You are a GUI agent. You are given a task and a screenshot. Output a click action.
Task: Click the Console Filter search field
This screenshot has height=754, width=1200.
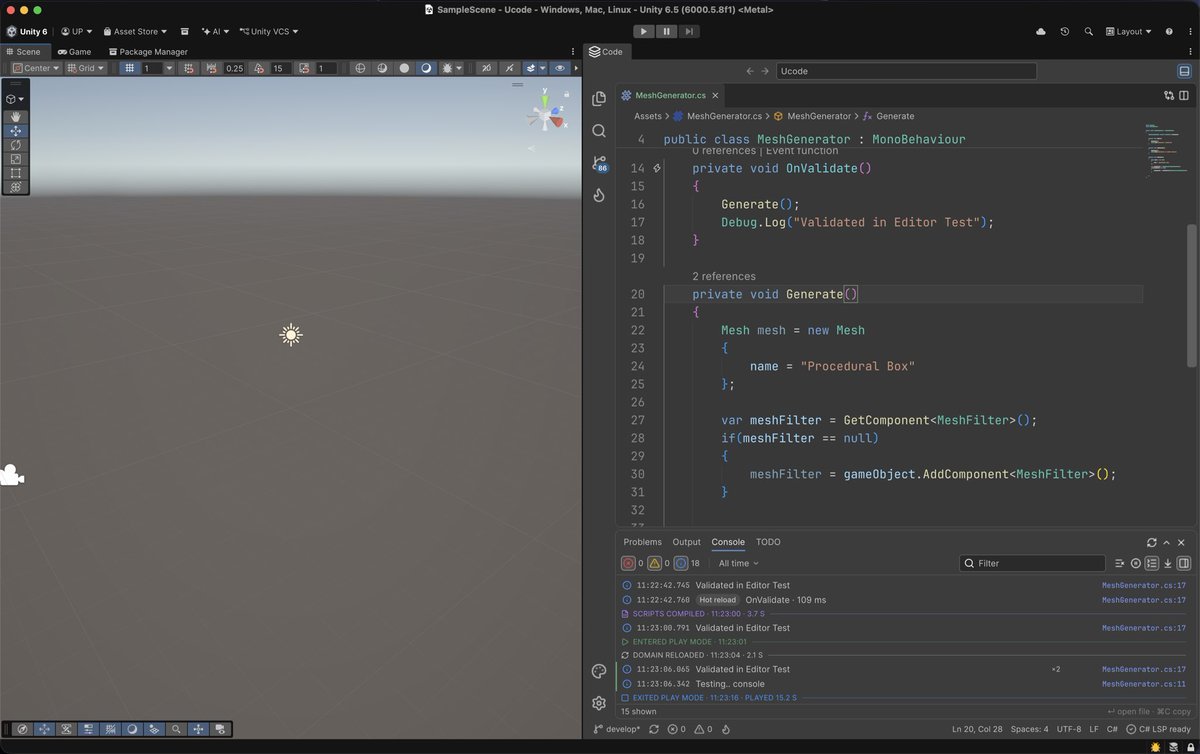click(x=1032, y=563)
